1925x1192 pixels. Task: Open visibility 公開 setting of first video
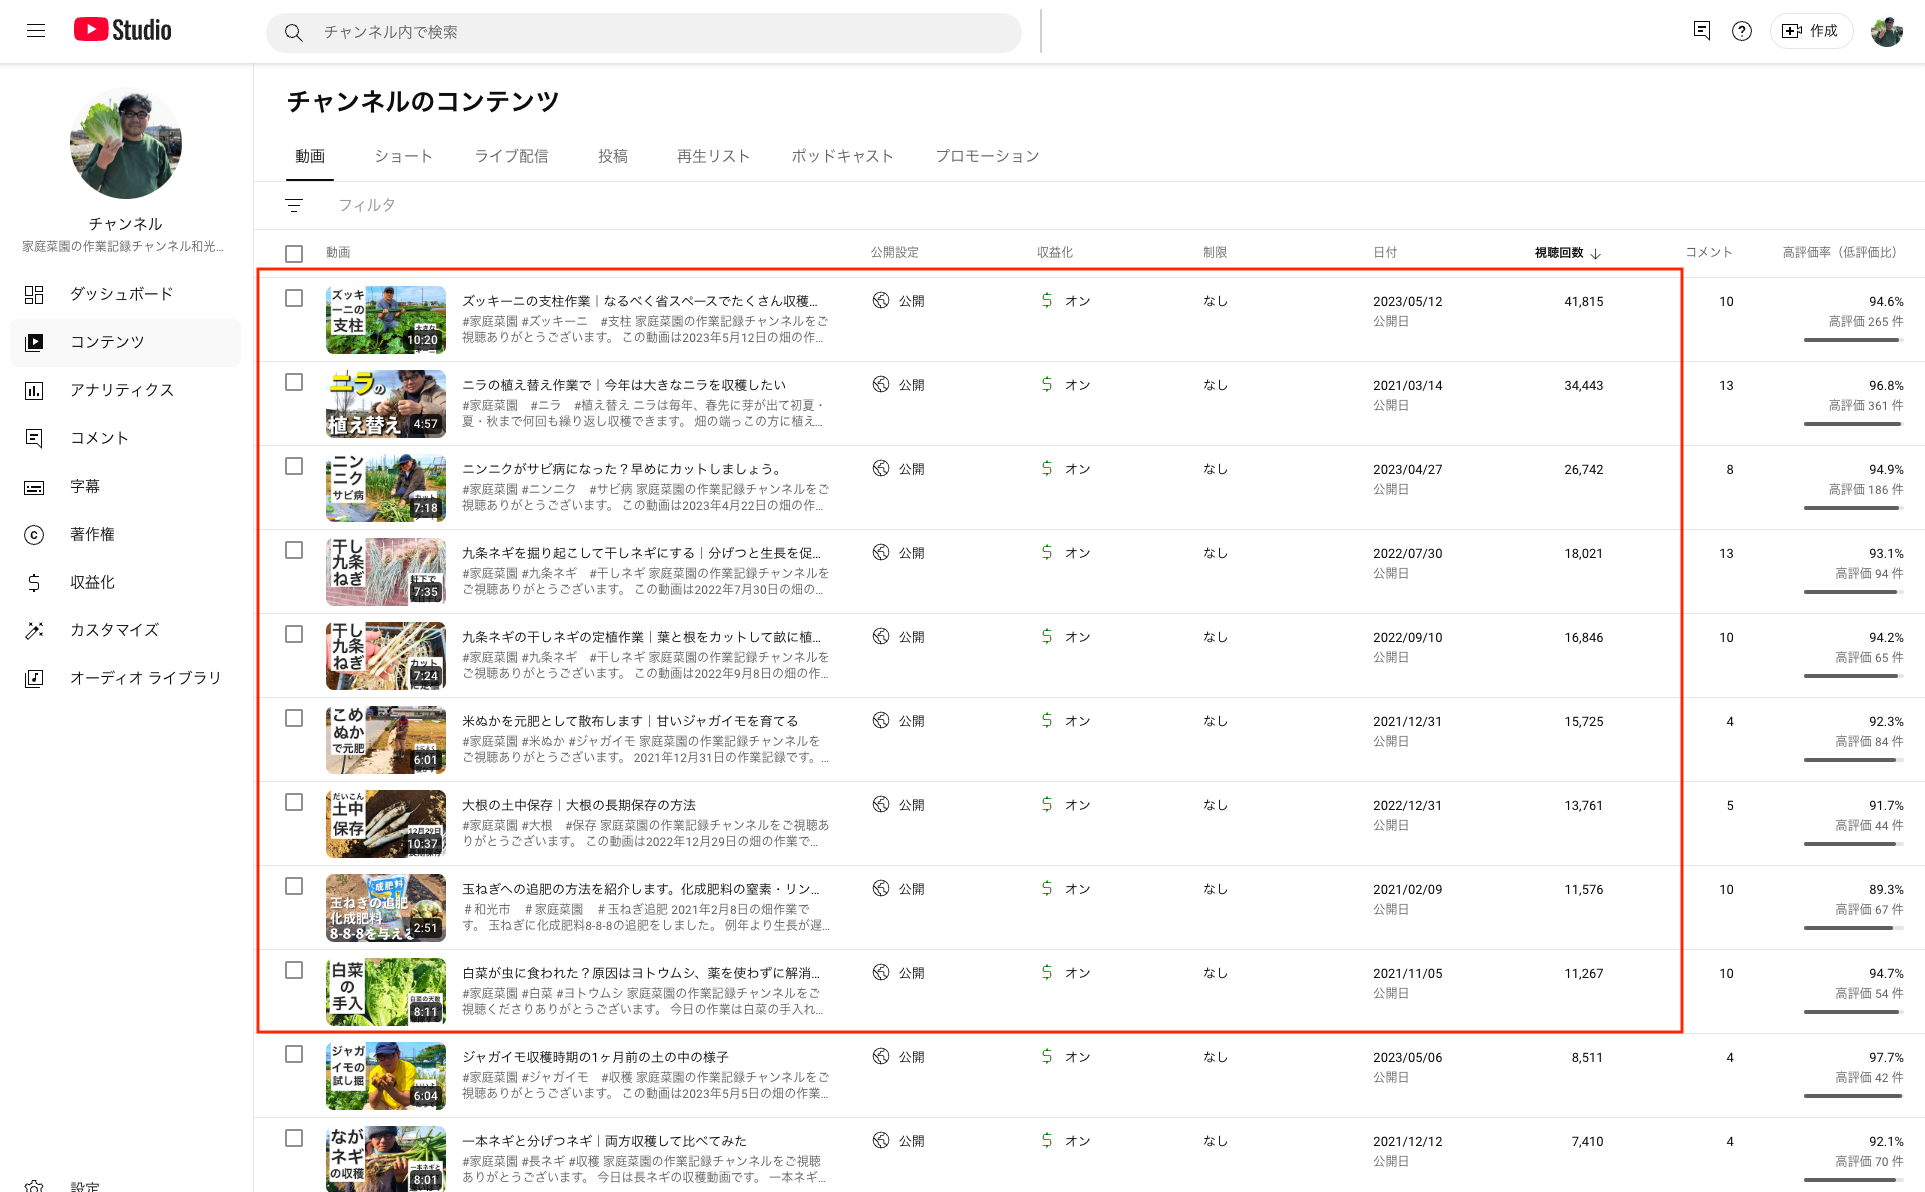pos(899,301)
